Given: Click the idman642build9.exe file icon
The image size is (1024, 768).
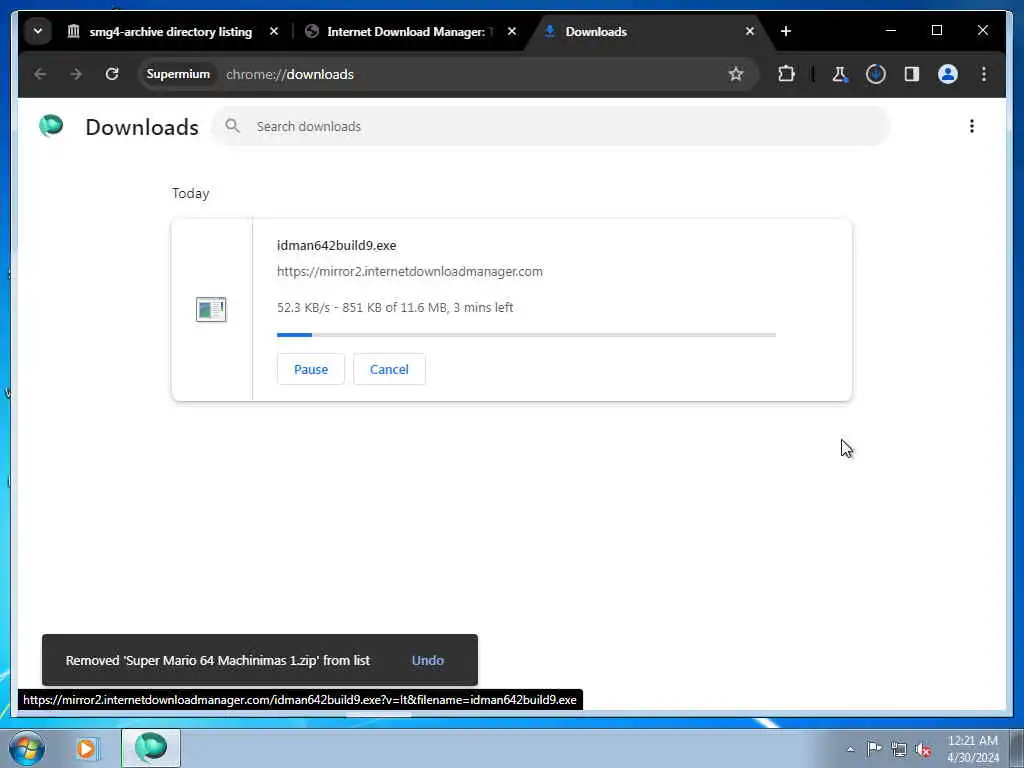Looking at the screenshot, I should coord(211,309).
